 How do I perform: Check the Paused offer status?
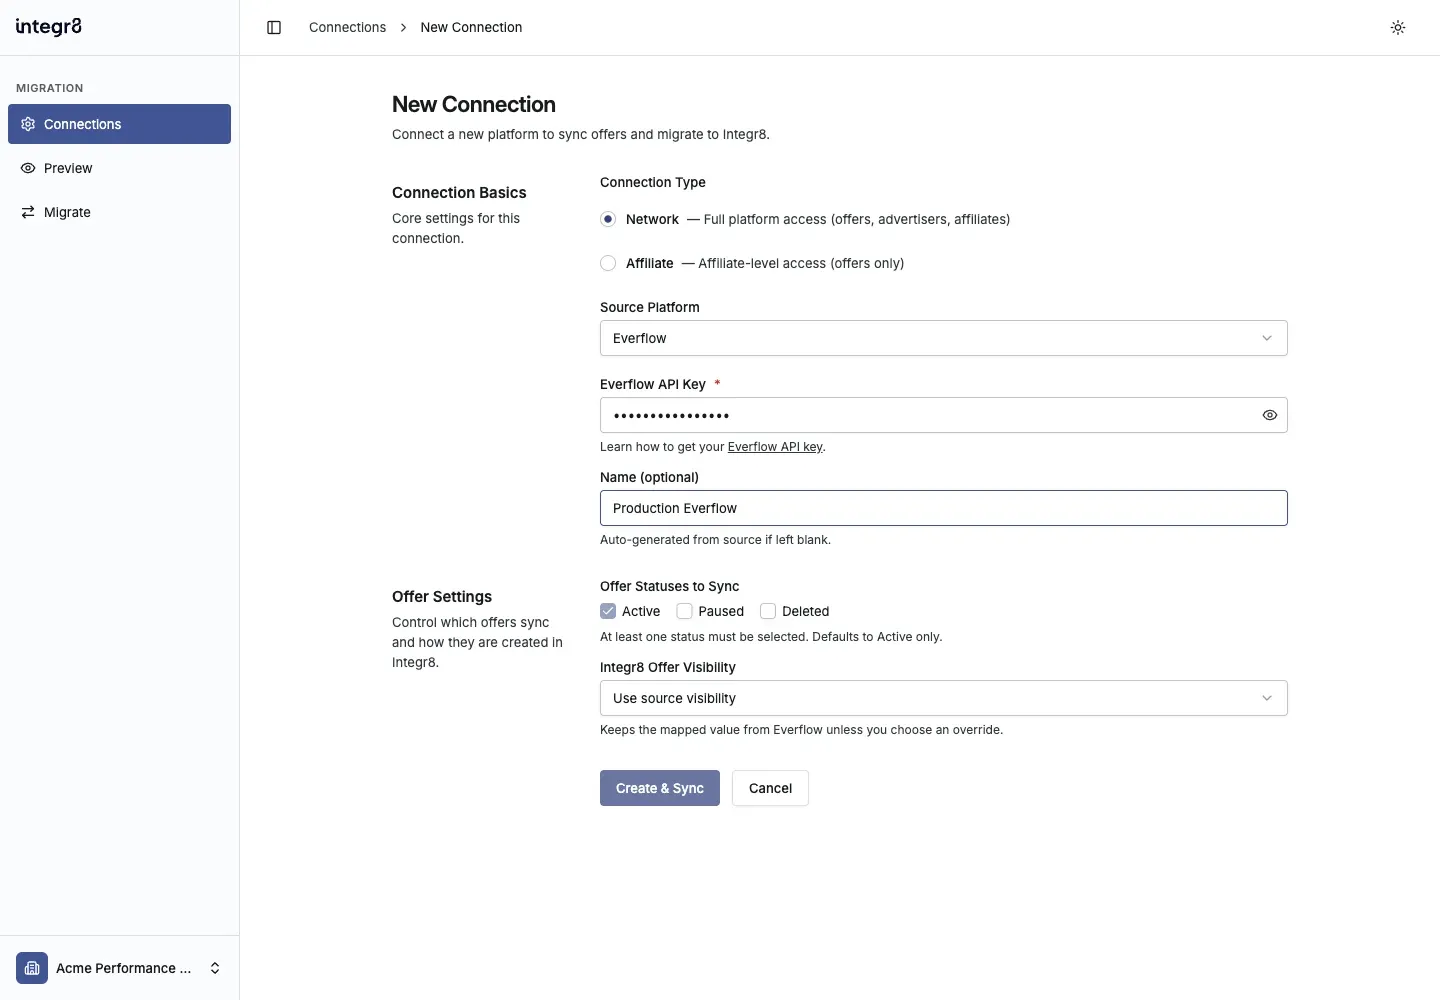[685, 611]
